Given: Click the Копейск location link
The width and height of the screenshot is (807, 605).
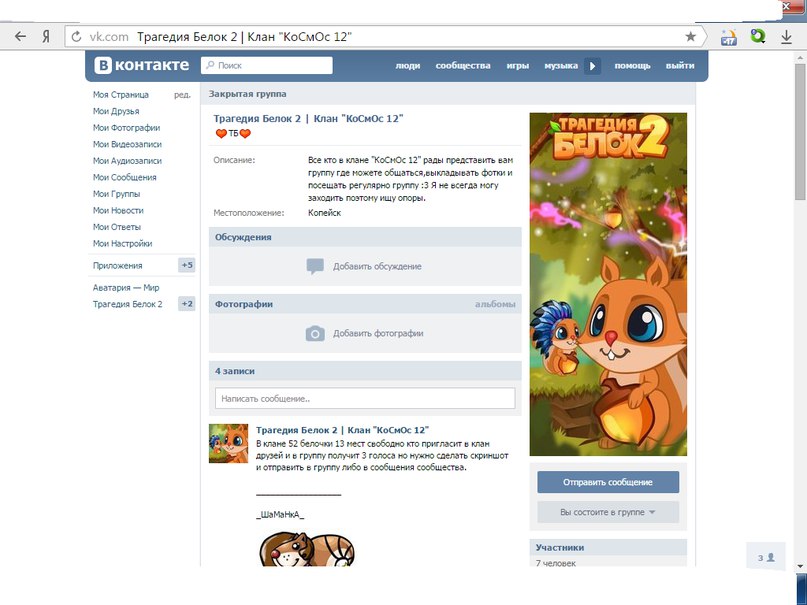Looking at the screenshot, I should 324,212.
